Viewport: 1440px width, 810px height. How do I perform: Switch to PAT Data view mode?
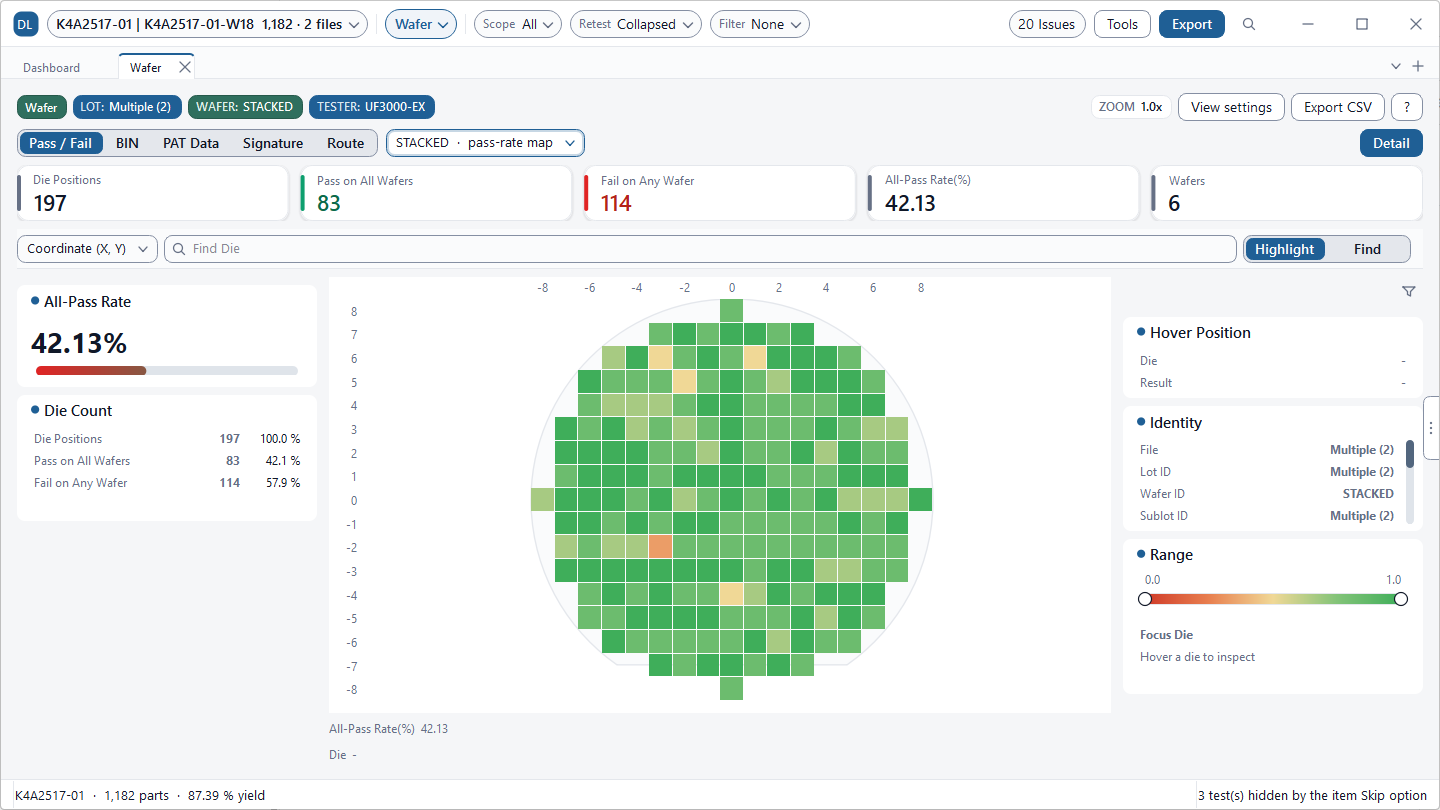191,143
